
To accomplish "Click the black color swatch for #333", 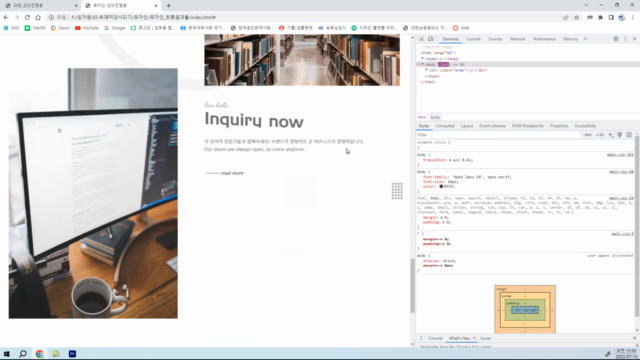I will pyautogui.click(x=441, y=186).
